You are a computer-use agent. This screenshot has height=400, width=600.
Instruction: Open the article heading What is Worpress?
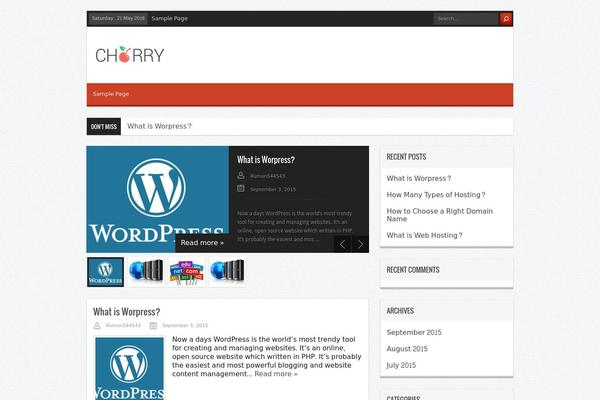click(127, 312)
